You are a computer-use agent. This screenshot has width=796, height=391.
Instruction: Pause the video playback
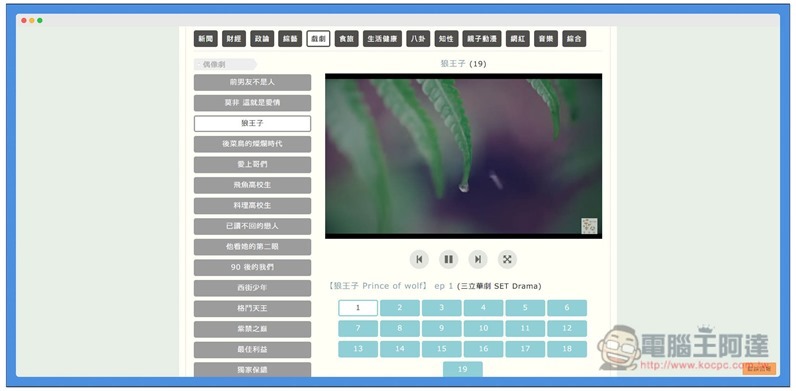[x=448, y=259]
